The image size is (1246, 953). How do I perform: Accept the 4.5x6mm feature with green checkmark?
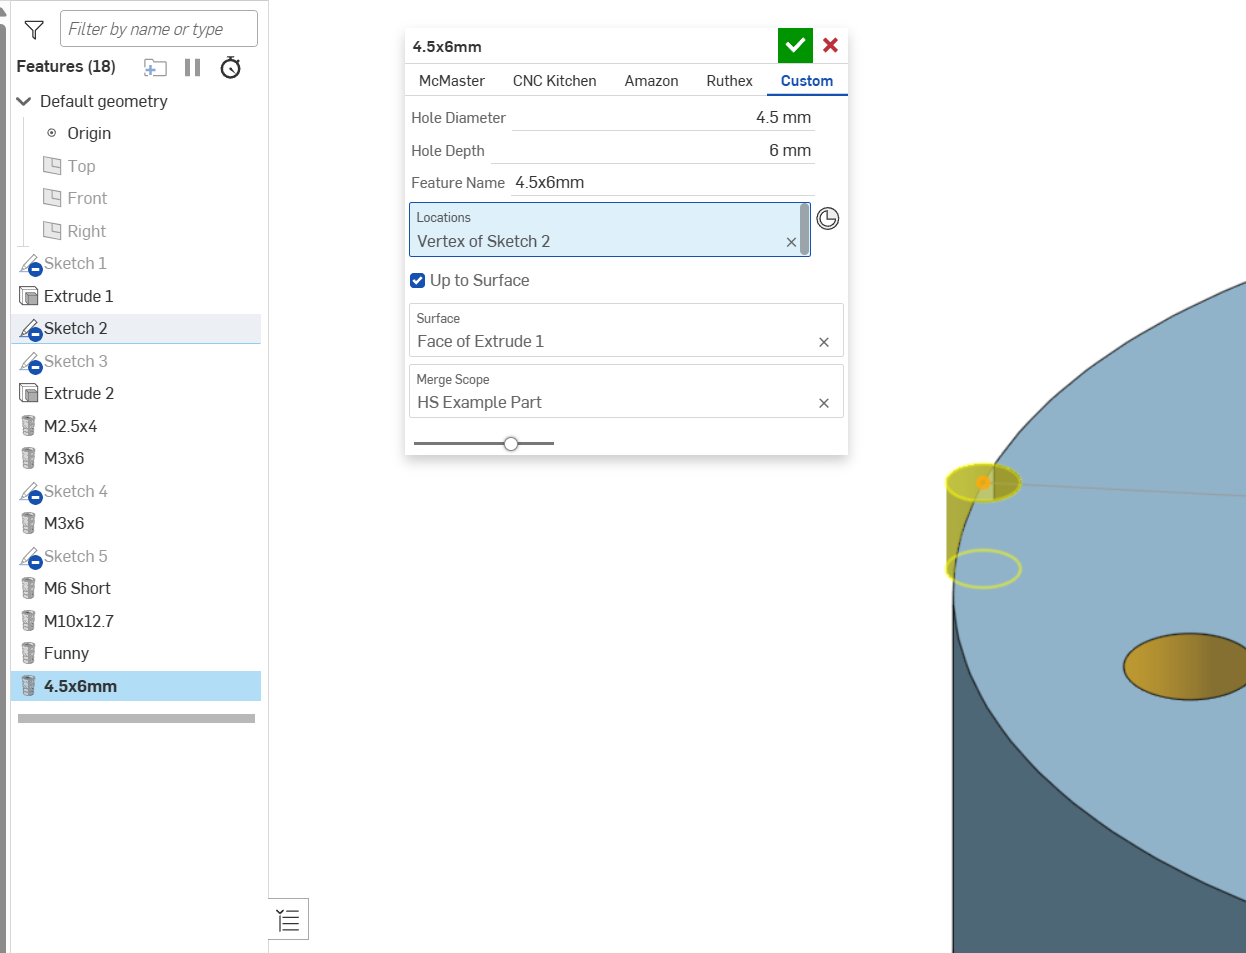coord(795,45)
